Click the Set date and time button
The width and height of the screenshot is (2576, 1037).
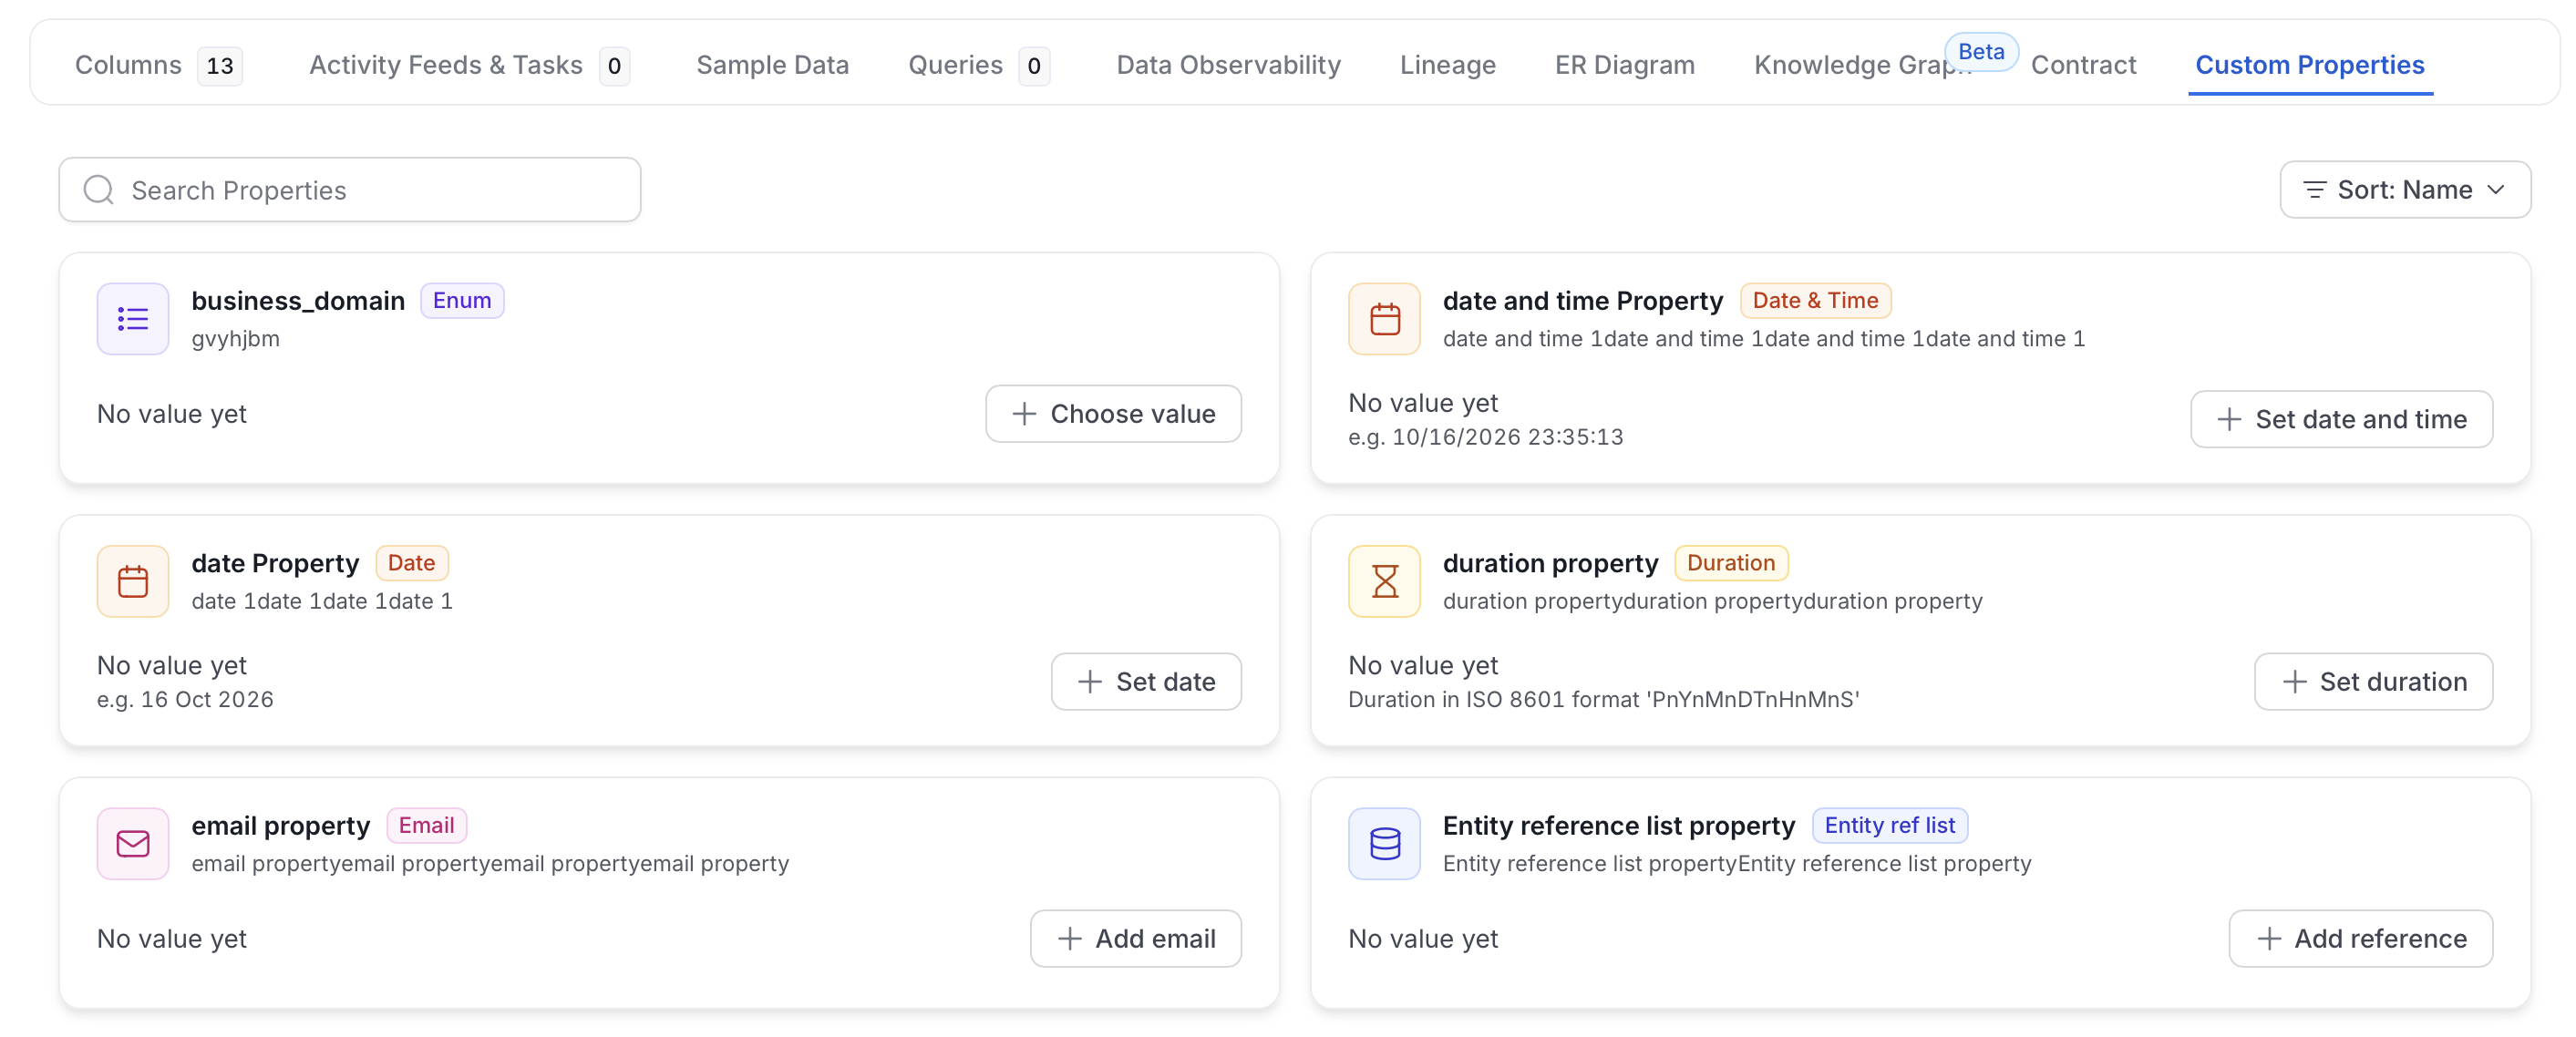coord(2340,419)
